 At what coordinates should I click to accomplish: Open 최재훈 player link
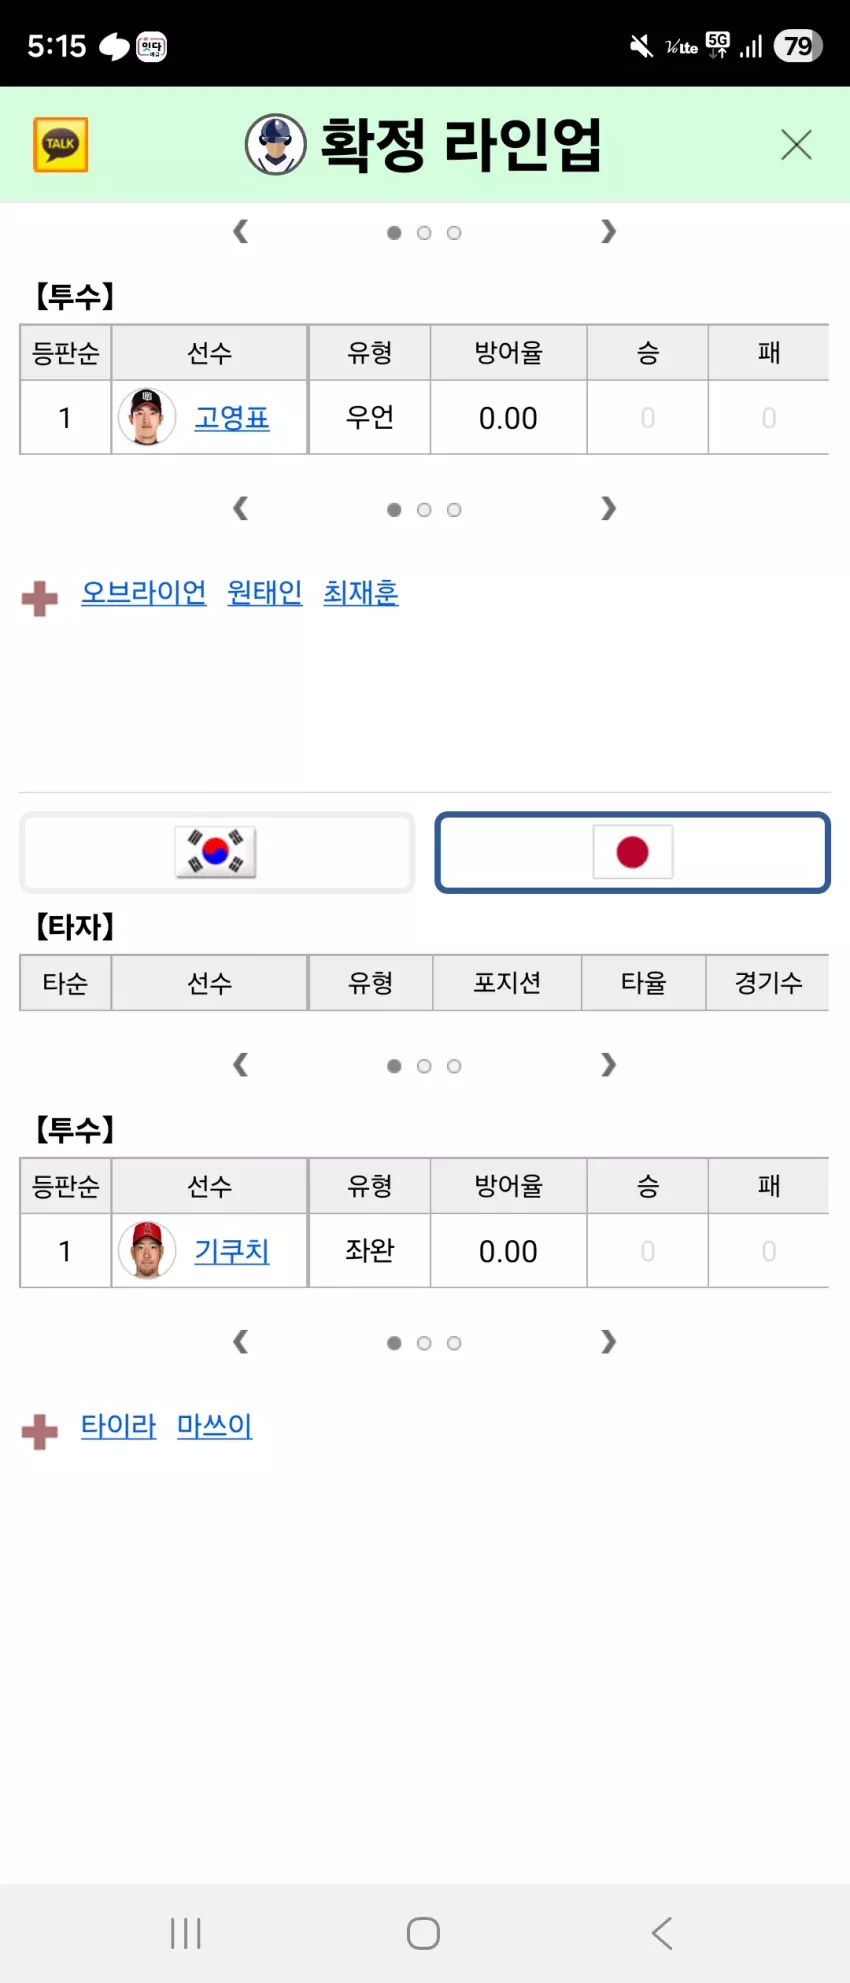click(361, 592)
